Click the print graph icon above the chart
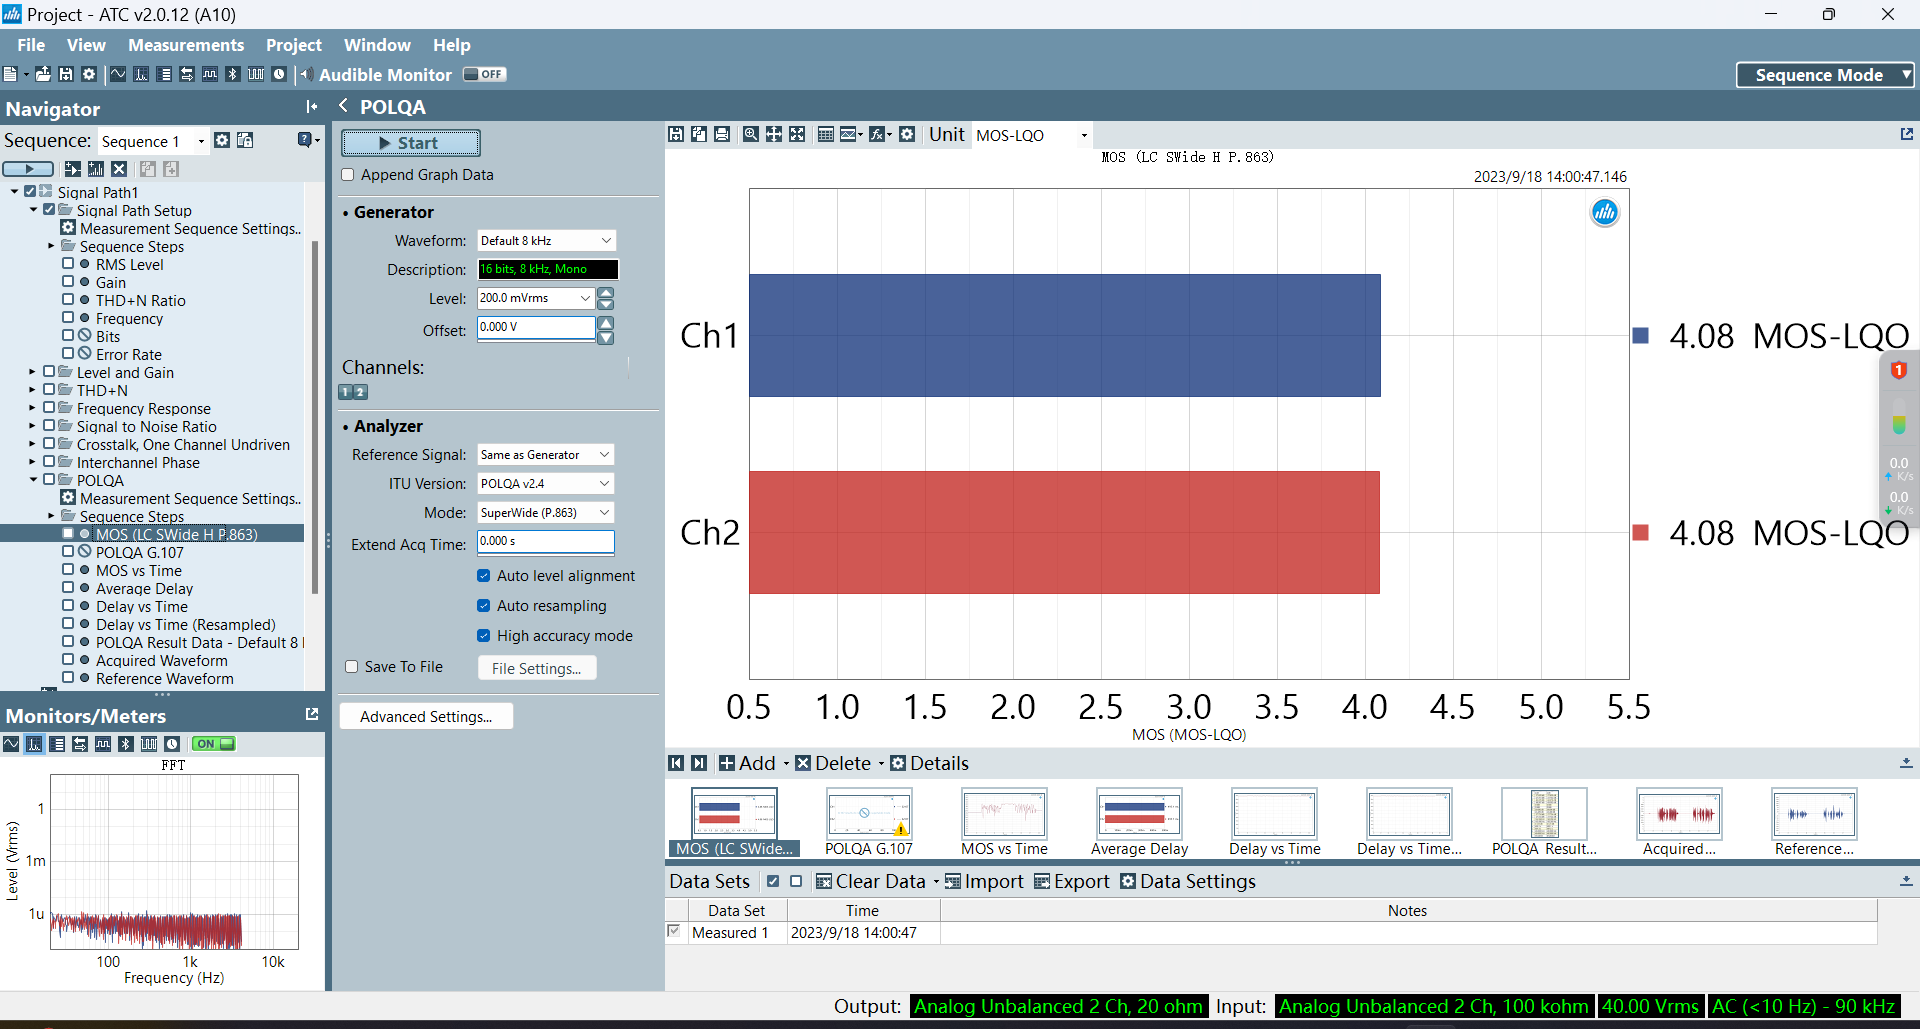 (x=722, y=134)
